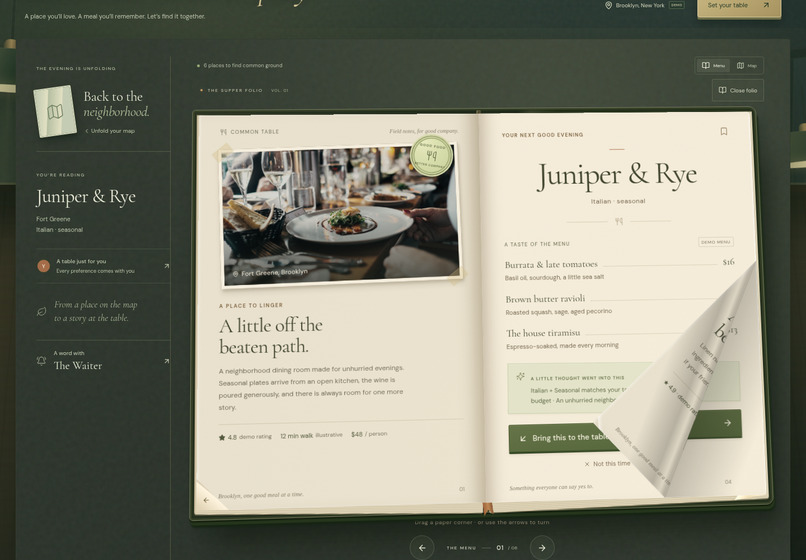Click the arrow next to The Waiter
The image size is (806, 560).
tap(166, 361)
